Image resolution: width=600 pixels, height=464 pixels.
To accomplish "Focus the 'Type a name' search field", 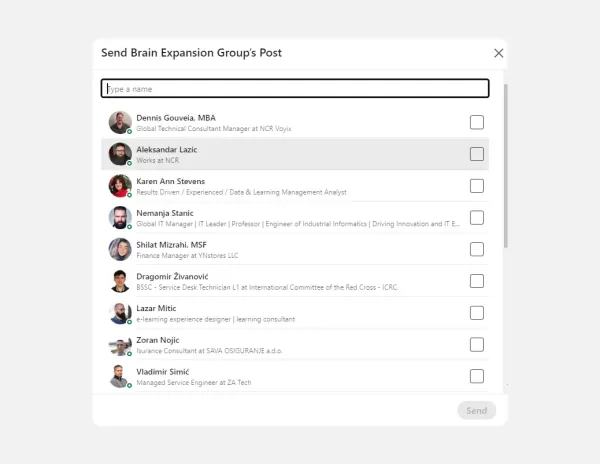I will coord(295,89).
